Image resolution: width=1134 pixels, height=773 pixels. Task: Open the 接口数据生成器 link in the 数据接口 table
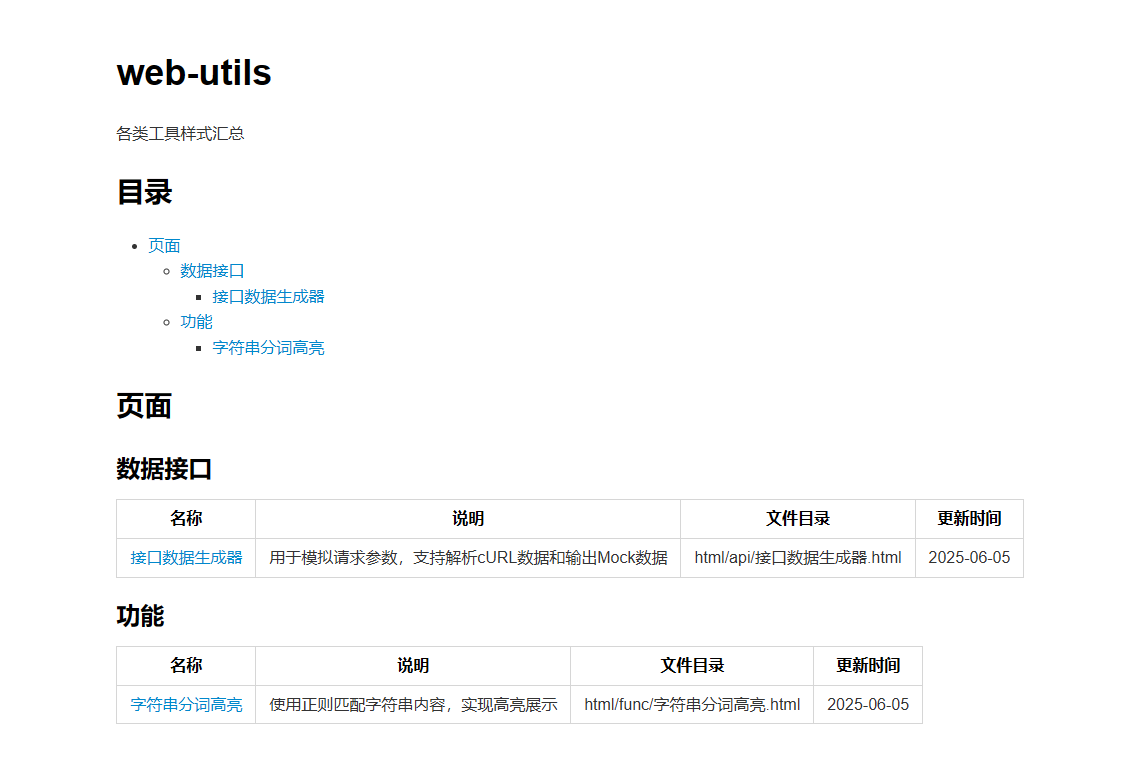coord(186,558)
